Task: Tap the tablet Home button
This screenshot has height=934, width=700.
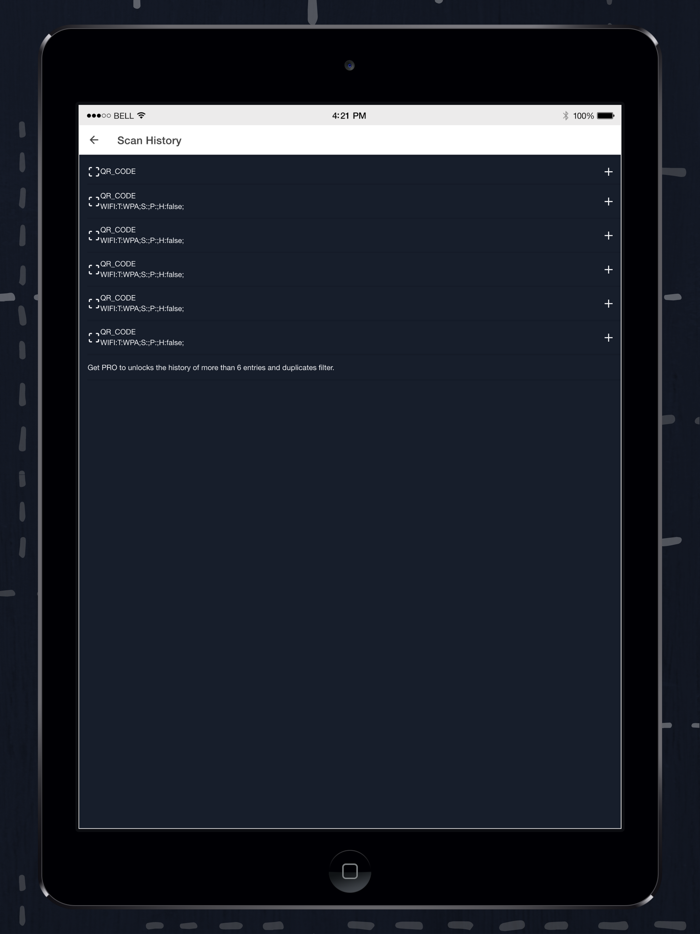Action: coord(350,871)
